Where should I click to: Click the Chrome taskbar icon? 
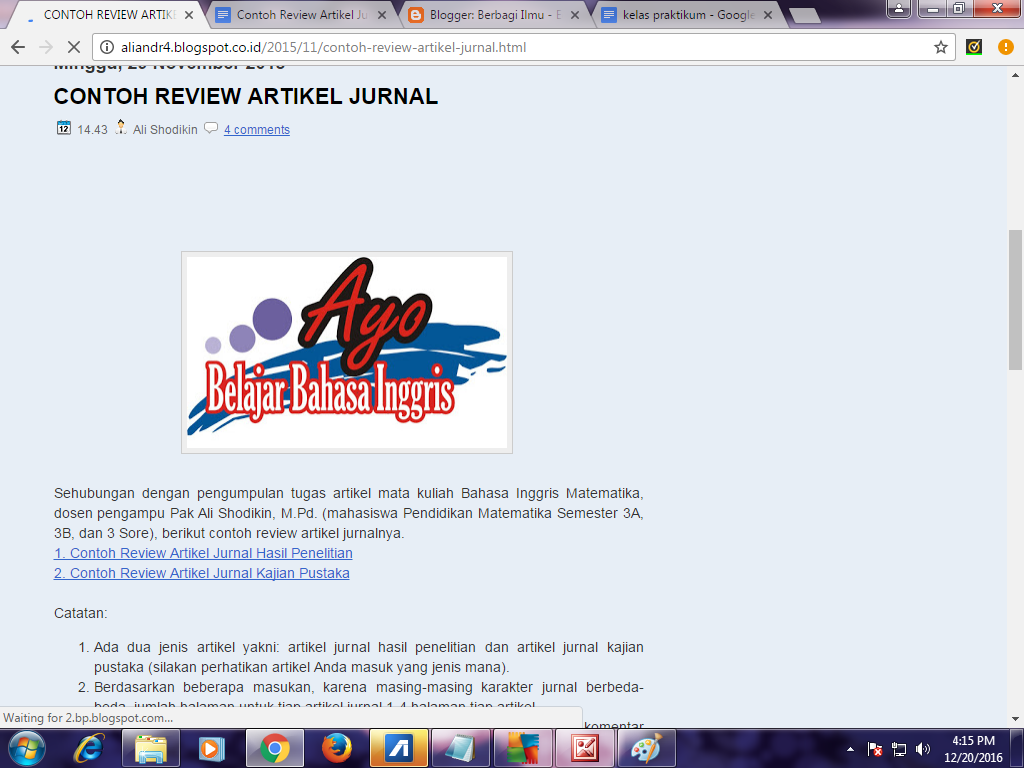(274, 748)
